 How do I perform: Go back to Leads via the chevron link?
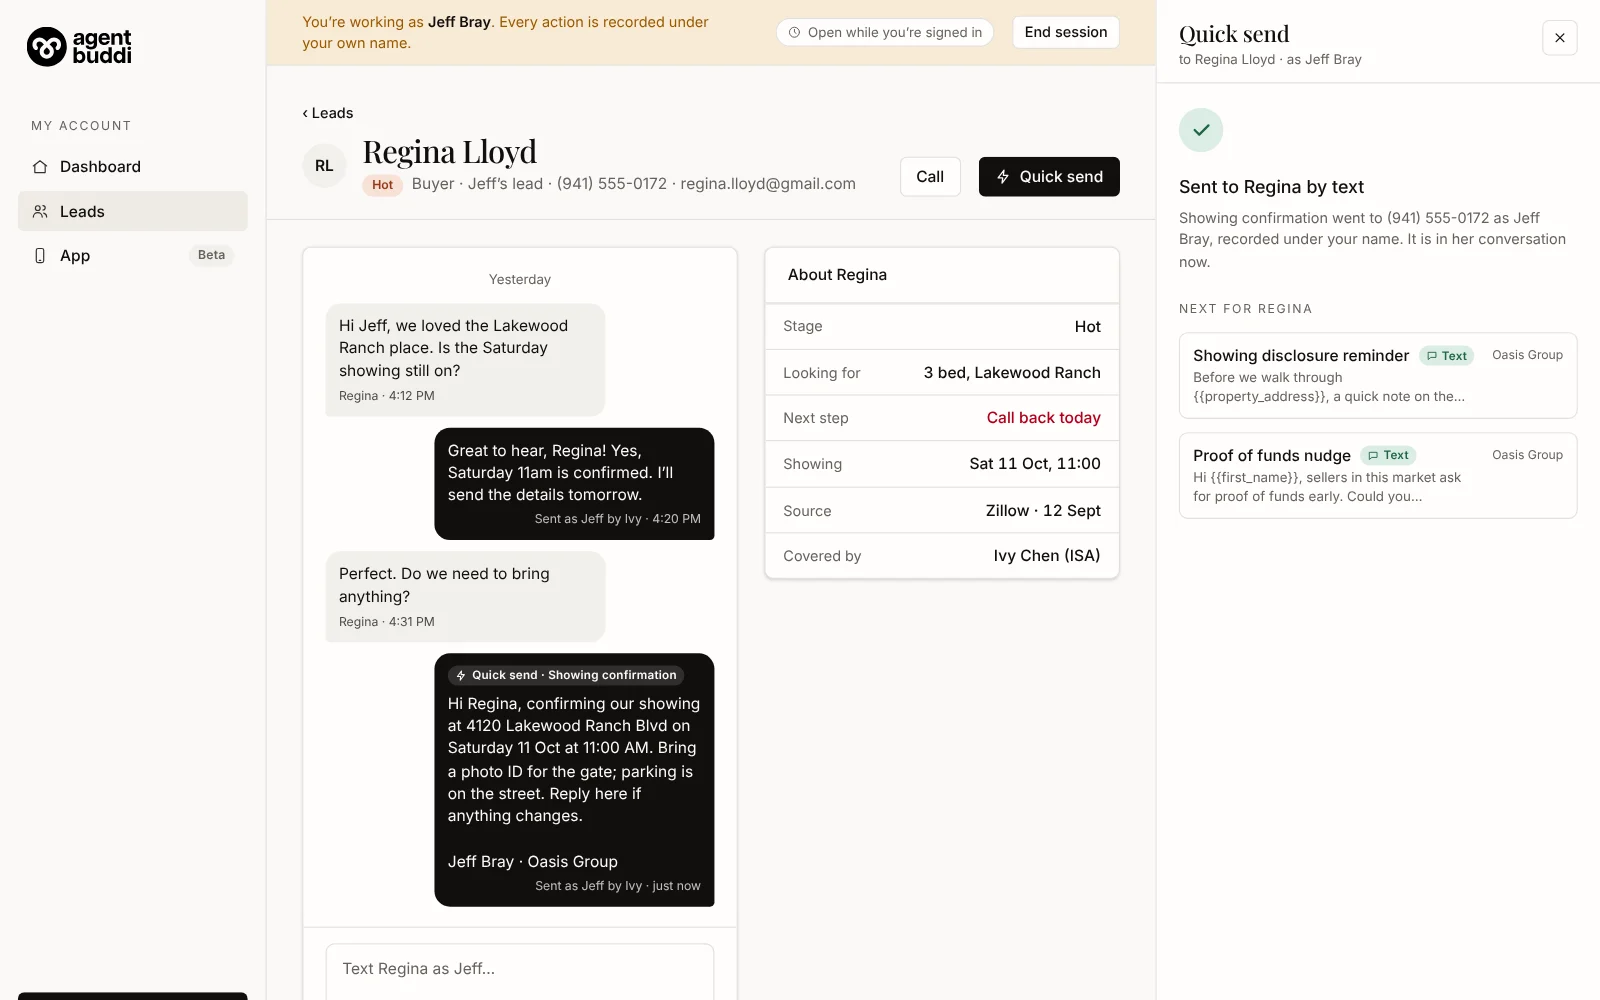[327, 113]
